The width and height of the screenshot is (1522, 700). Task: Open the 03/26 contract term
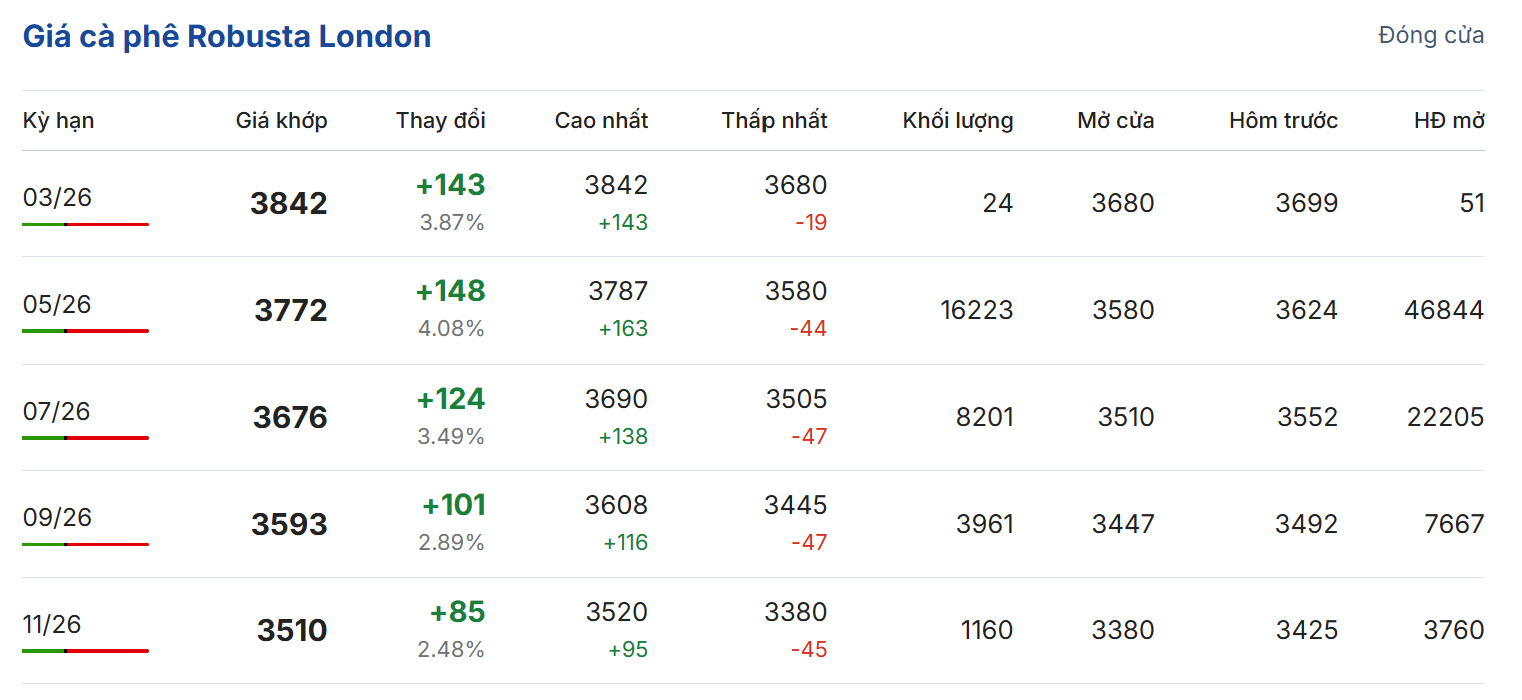click(57, 198)
